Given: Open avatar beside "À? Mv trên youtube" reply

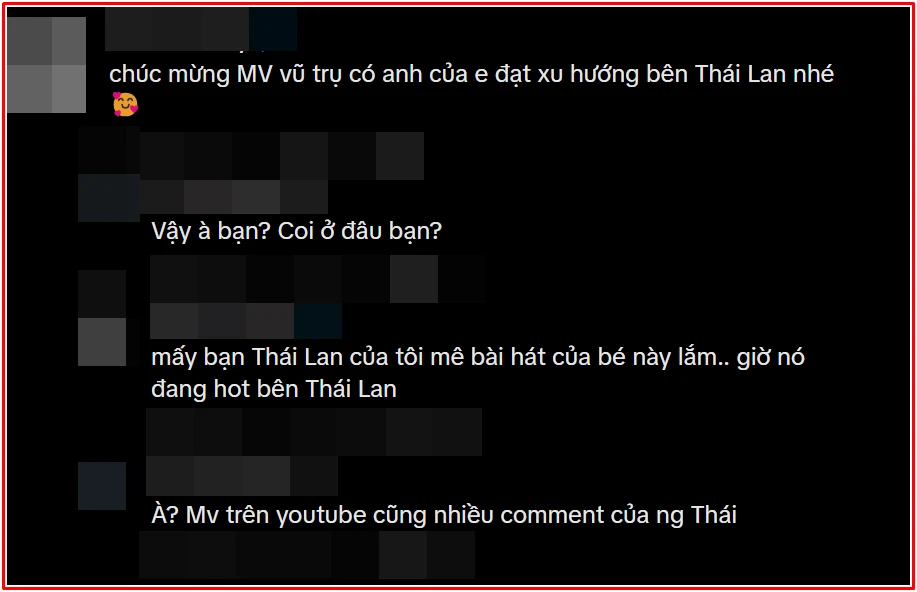Looking at the screenshot, I should pos(102,486).
